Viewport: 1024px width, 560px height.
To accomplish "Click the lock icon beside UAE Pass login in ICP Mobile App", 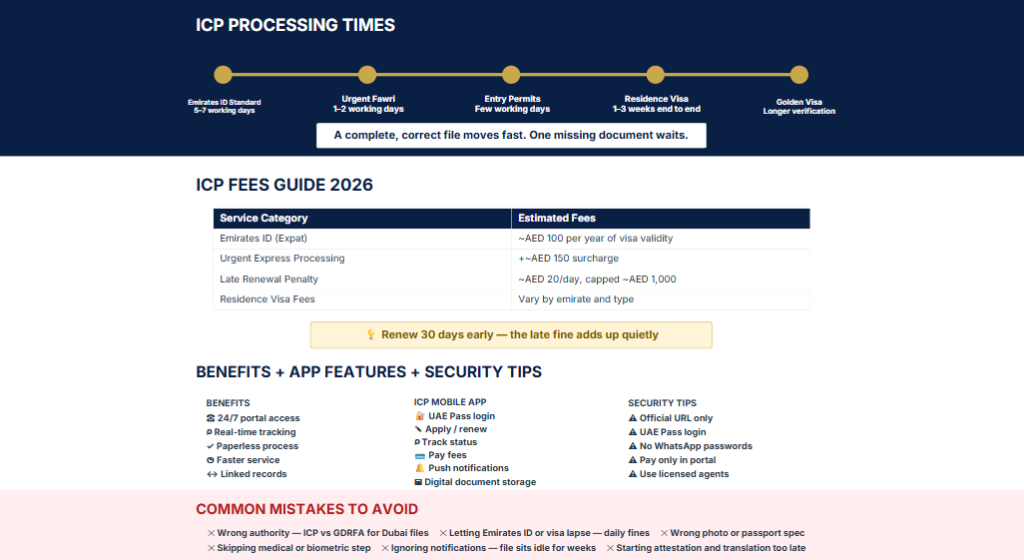I will 419,416.
